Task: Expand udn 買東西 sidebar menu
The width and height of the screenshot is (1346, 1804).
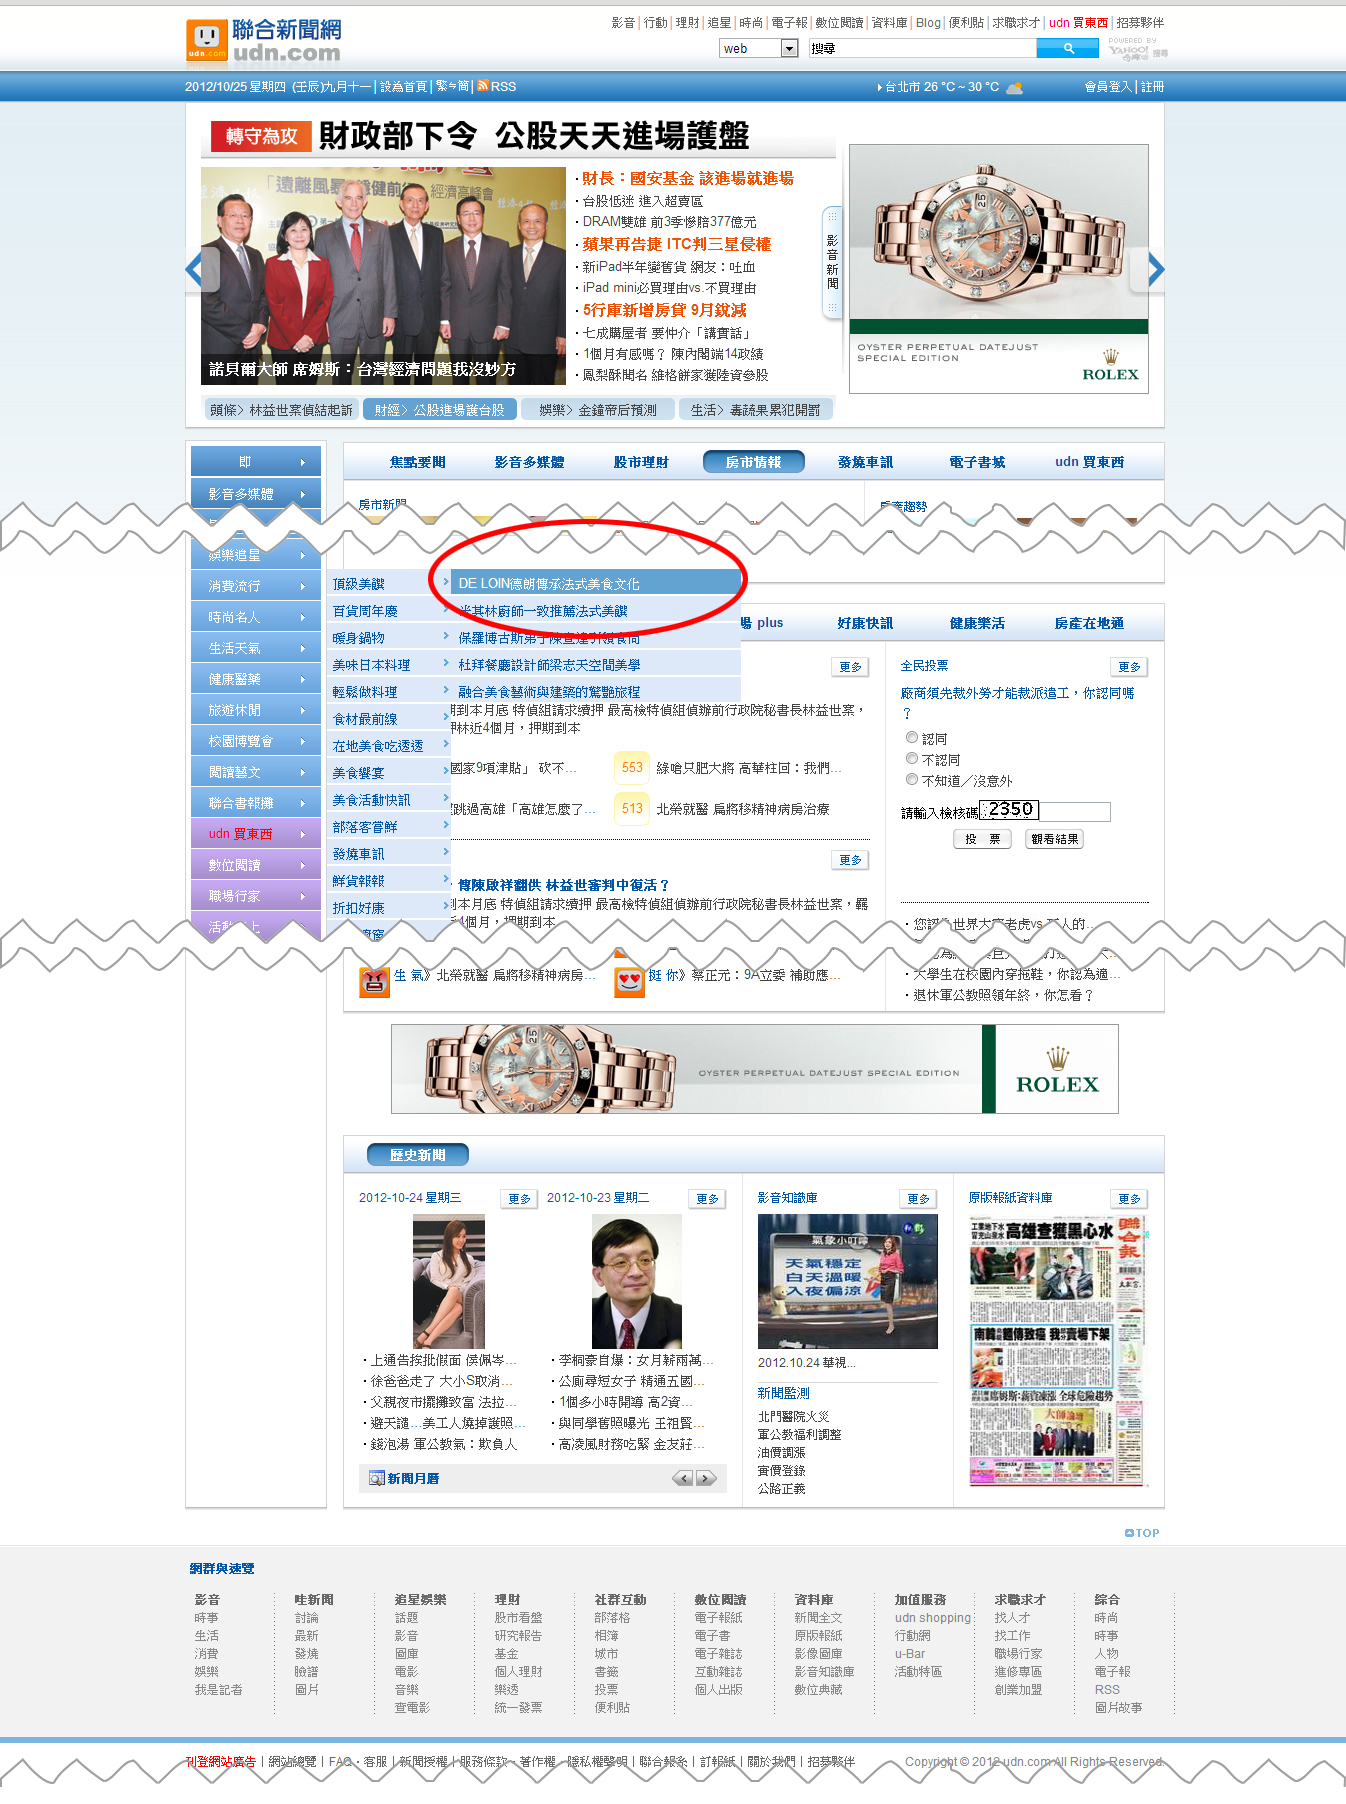Action: pos(255,833)
